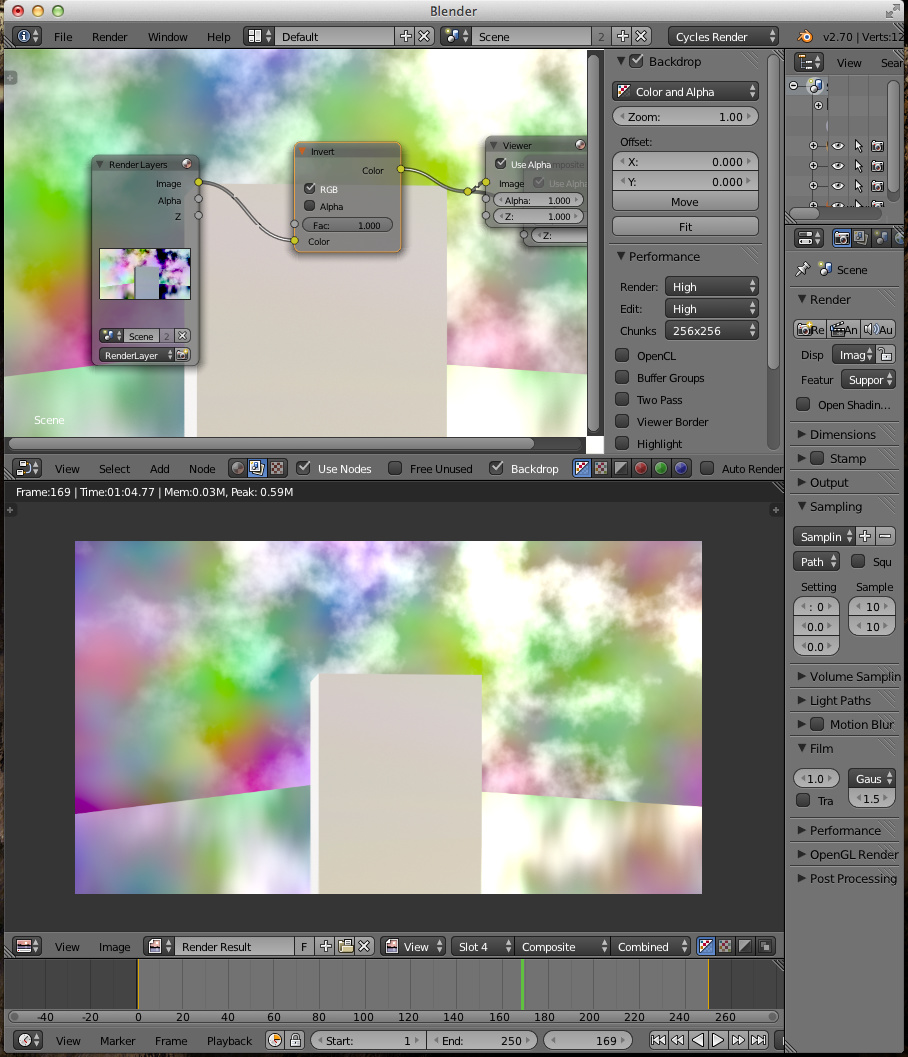Open the Window menu

(168, 37)
